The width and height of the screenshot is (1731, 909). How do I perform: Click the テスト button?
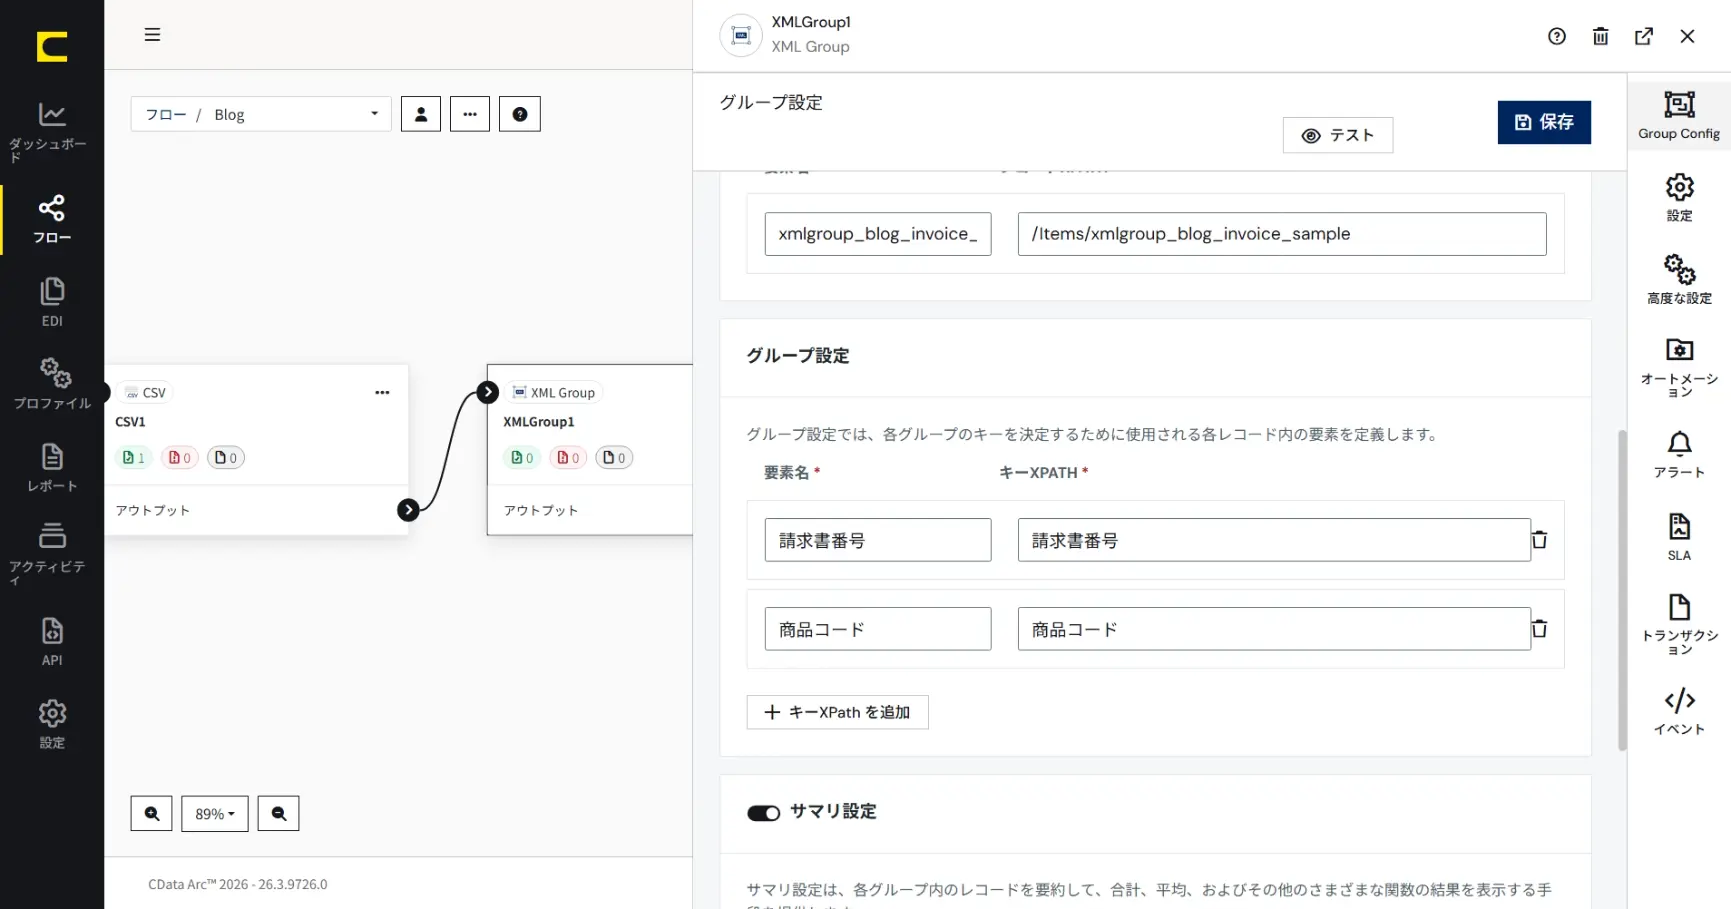tap(1338, 135)
